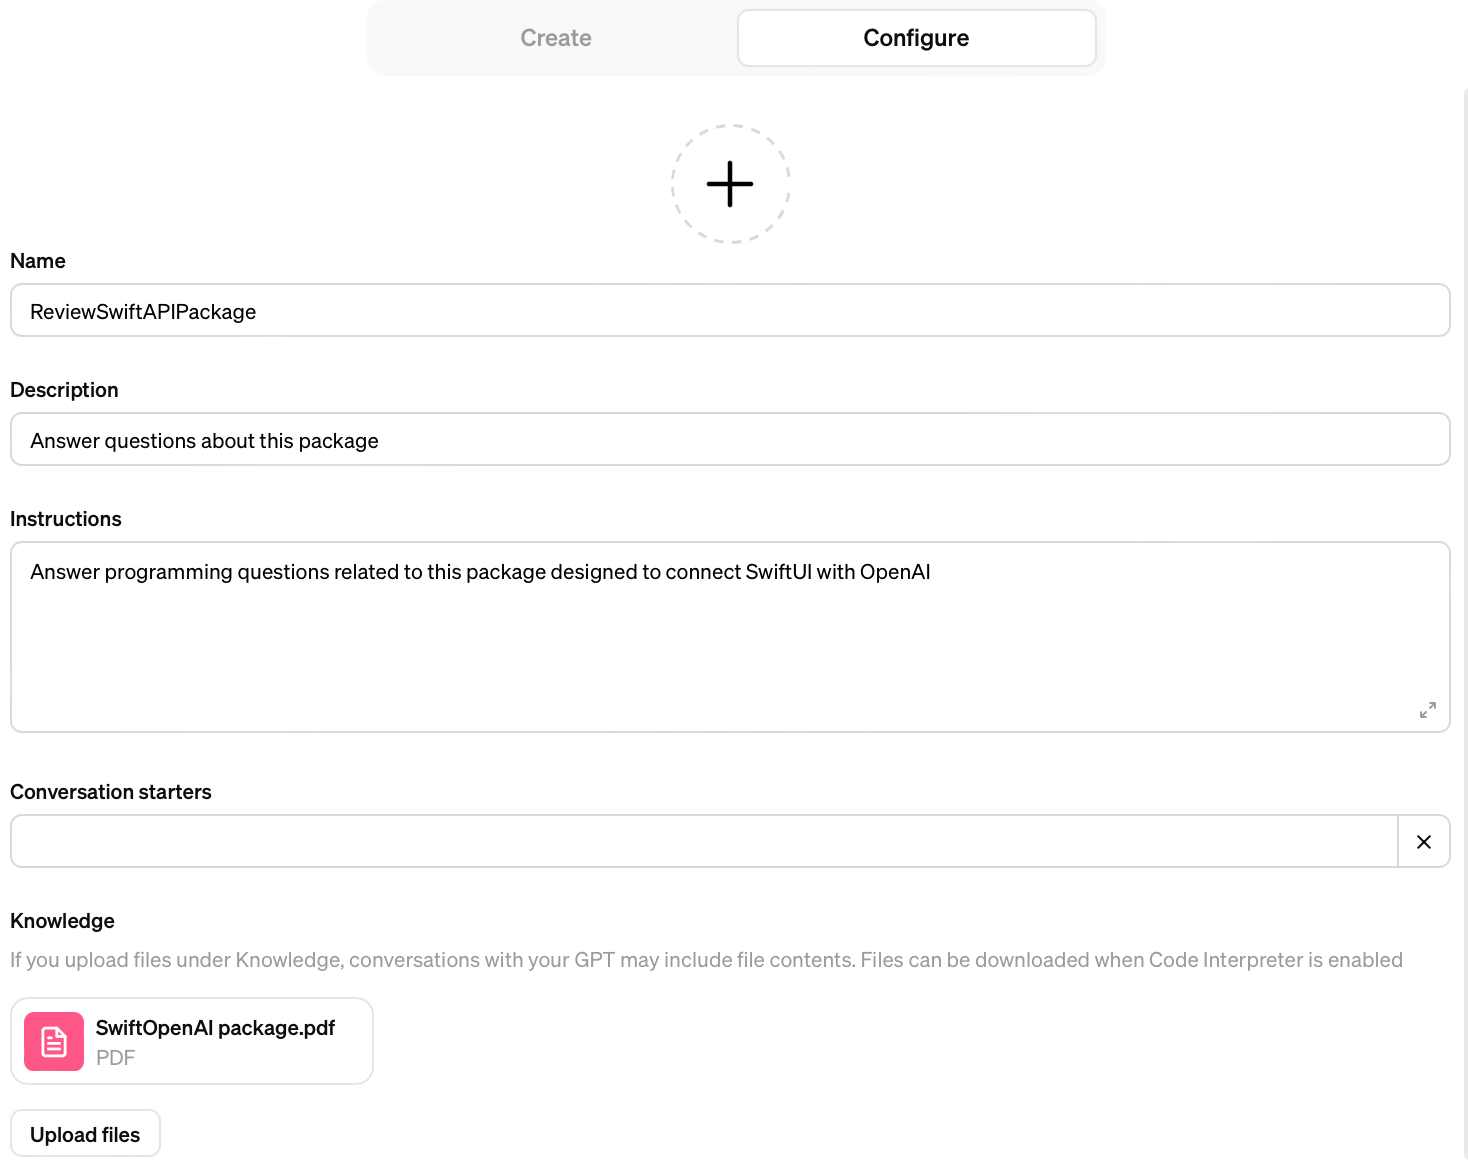Click into the Instructions text area
This screenshot has height=1168, width=1468.
coord(730,637)
